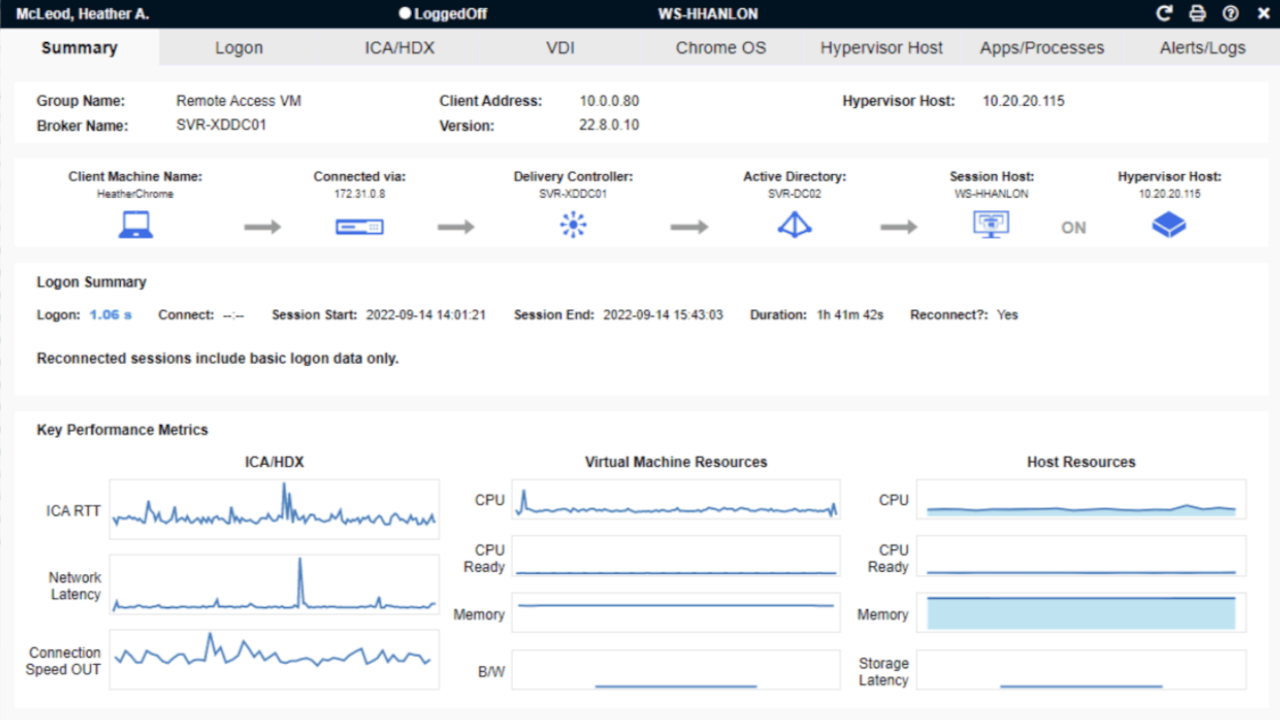Open the SVR-XDDC01 Delivery Controller icon

572,226
